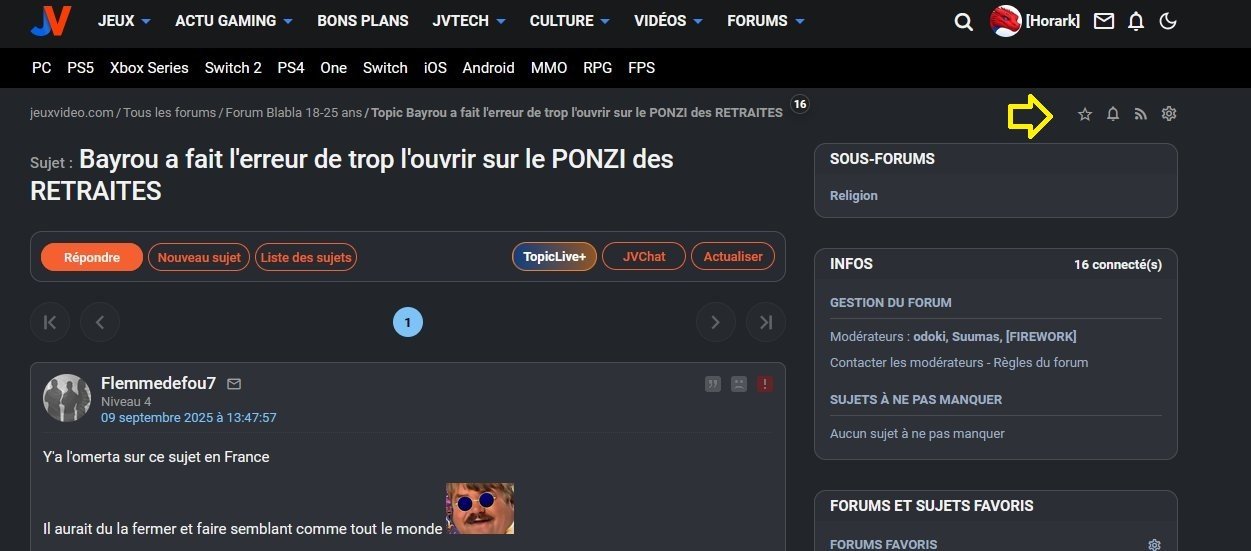Click the Répondre button
The height and width of the screenshot is (551, 1251).
[x=92, y=257]
